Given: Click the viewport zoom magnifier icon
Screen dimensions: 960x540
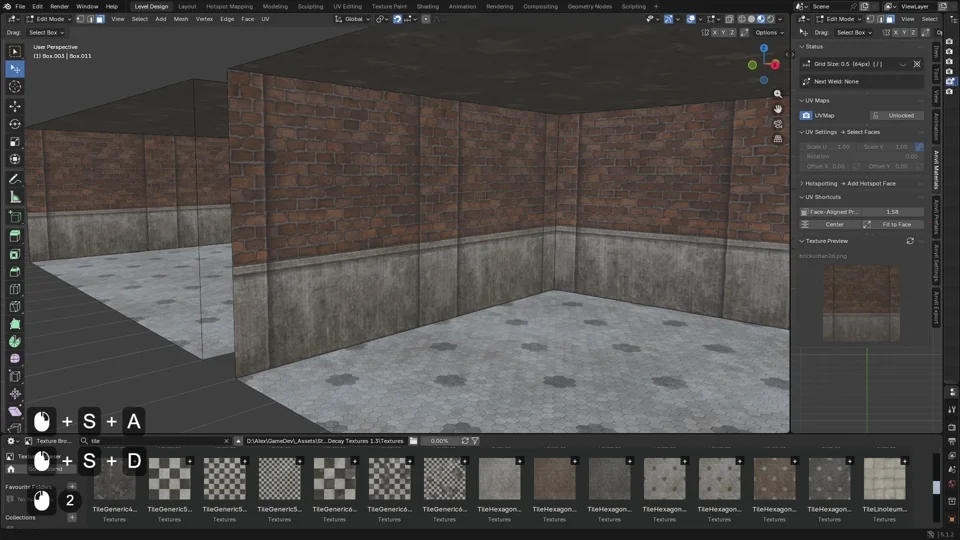Looking at the screenshot, I should [778, 94].
